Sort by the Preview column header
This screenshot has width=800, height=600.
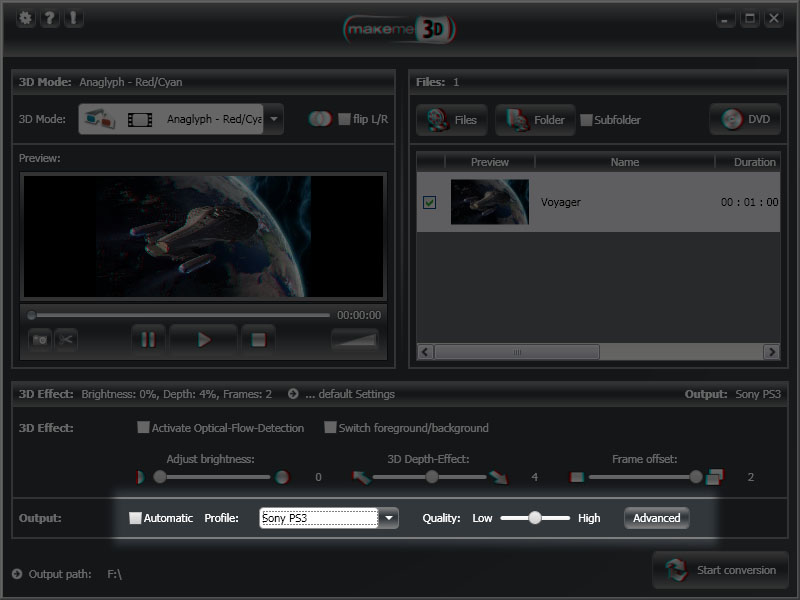tap(490, 162)
